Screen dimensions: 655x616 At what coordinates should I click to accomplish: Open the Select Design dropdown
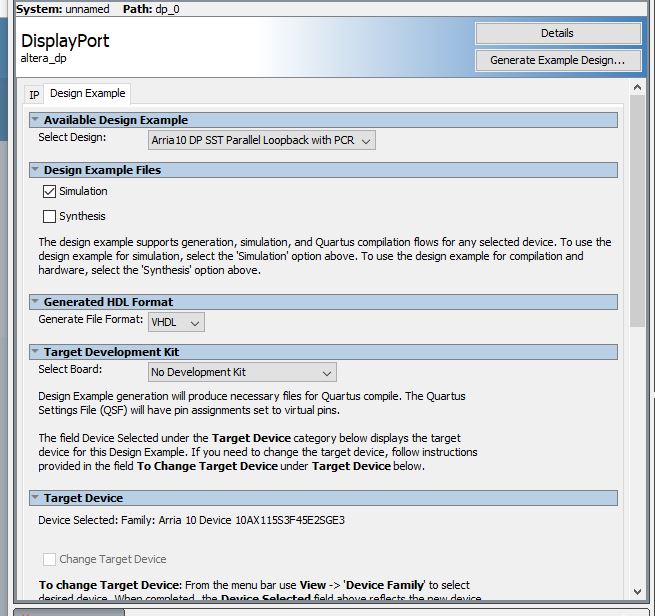click(x=261, y=140)
